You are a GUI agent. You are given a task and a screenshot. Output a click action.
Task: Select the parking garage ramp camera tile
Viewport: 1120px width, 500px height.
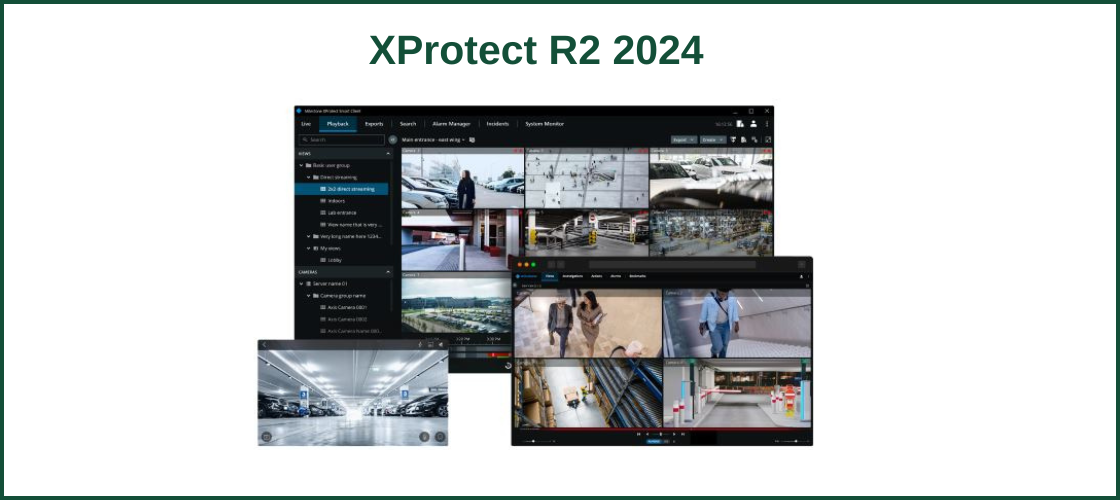click(x=586, y=234)
